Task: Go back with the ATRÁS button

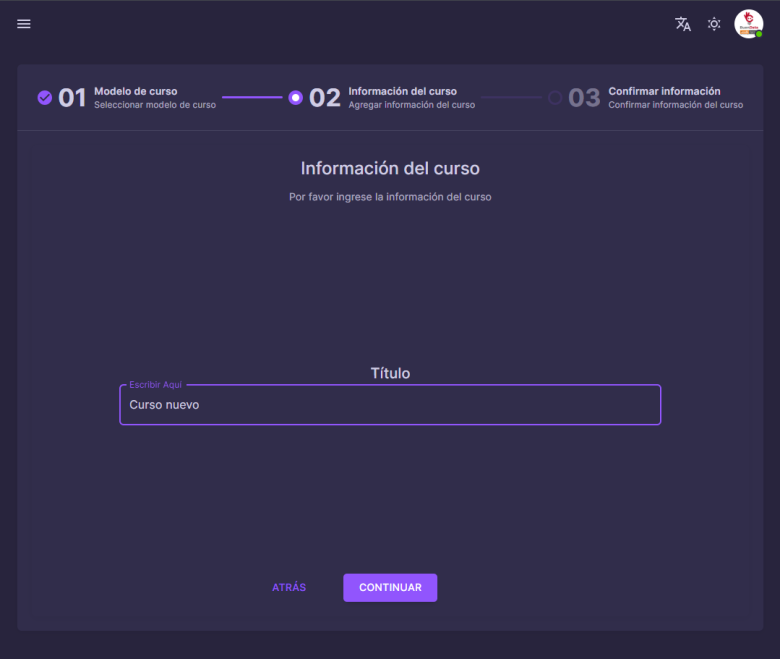Action: (x=289, y=587)
